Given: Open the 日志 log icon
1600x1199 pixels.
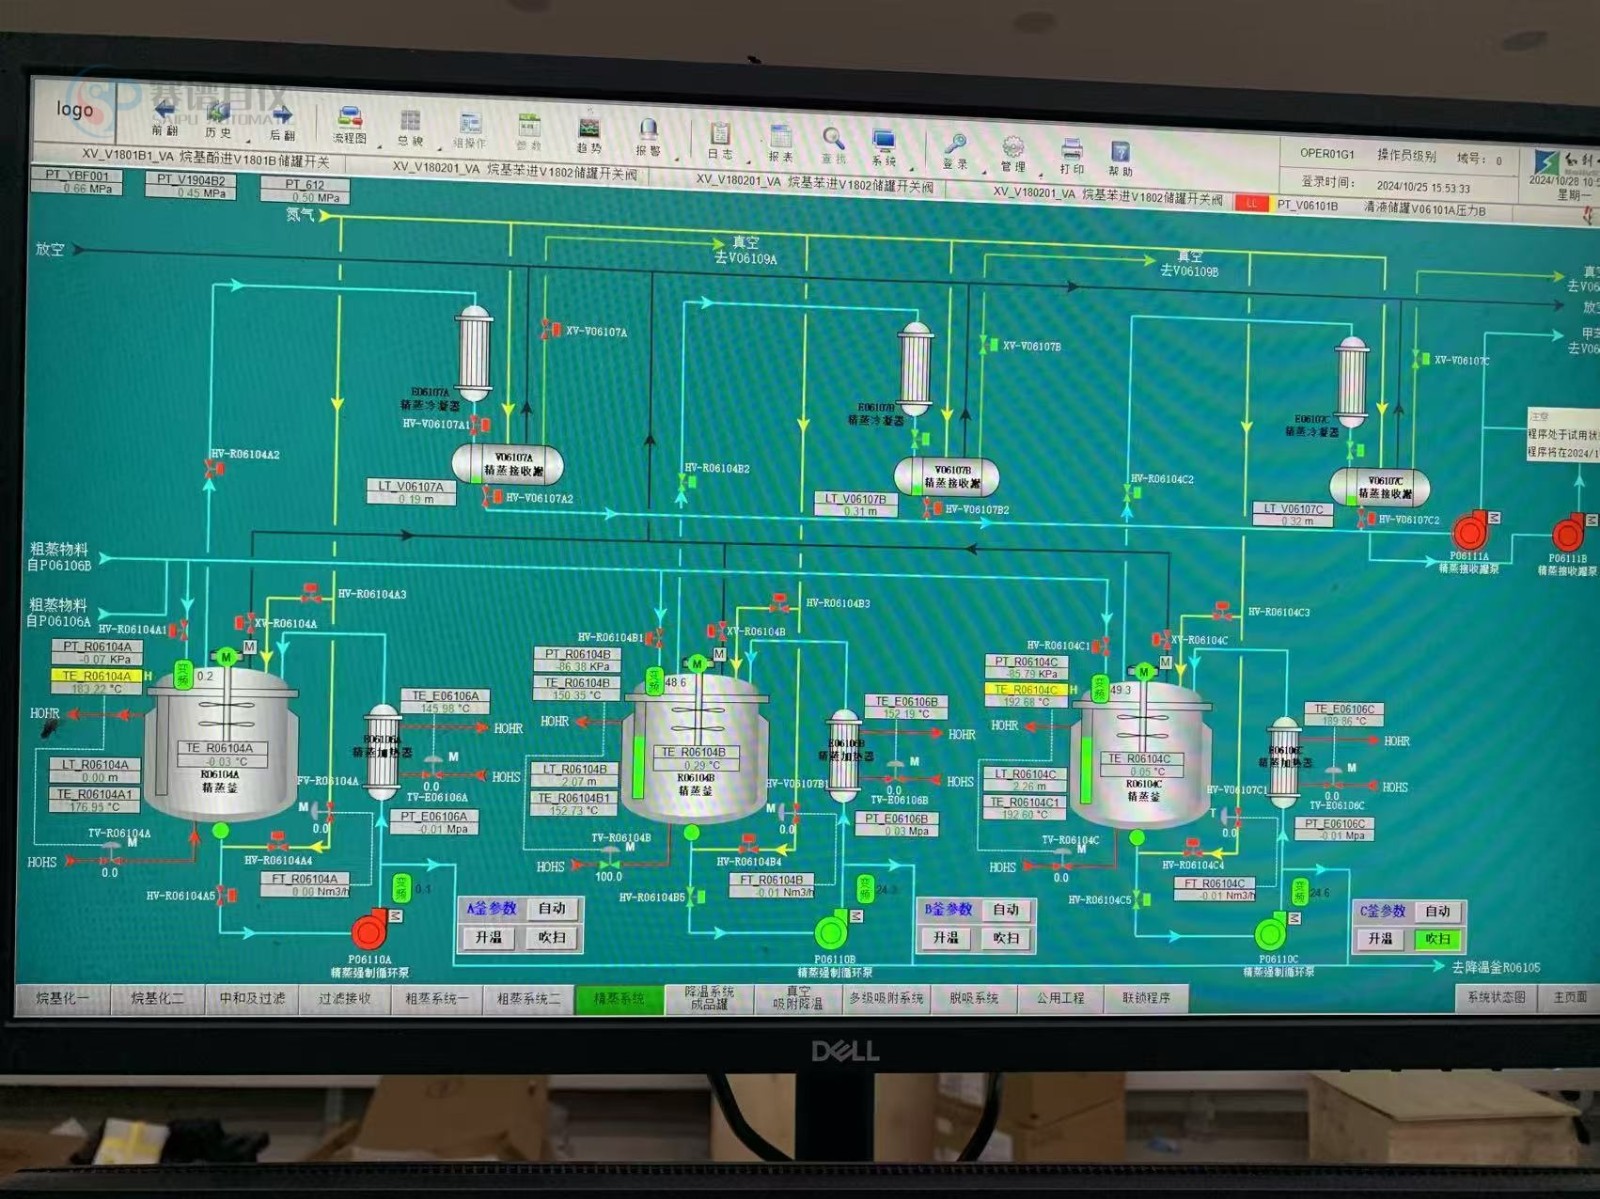Looking at the screenshot, I should [719, 133].
